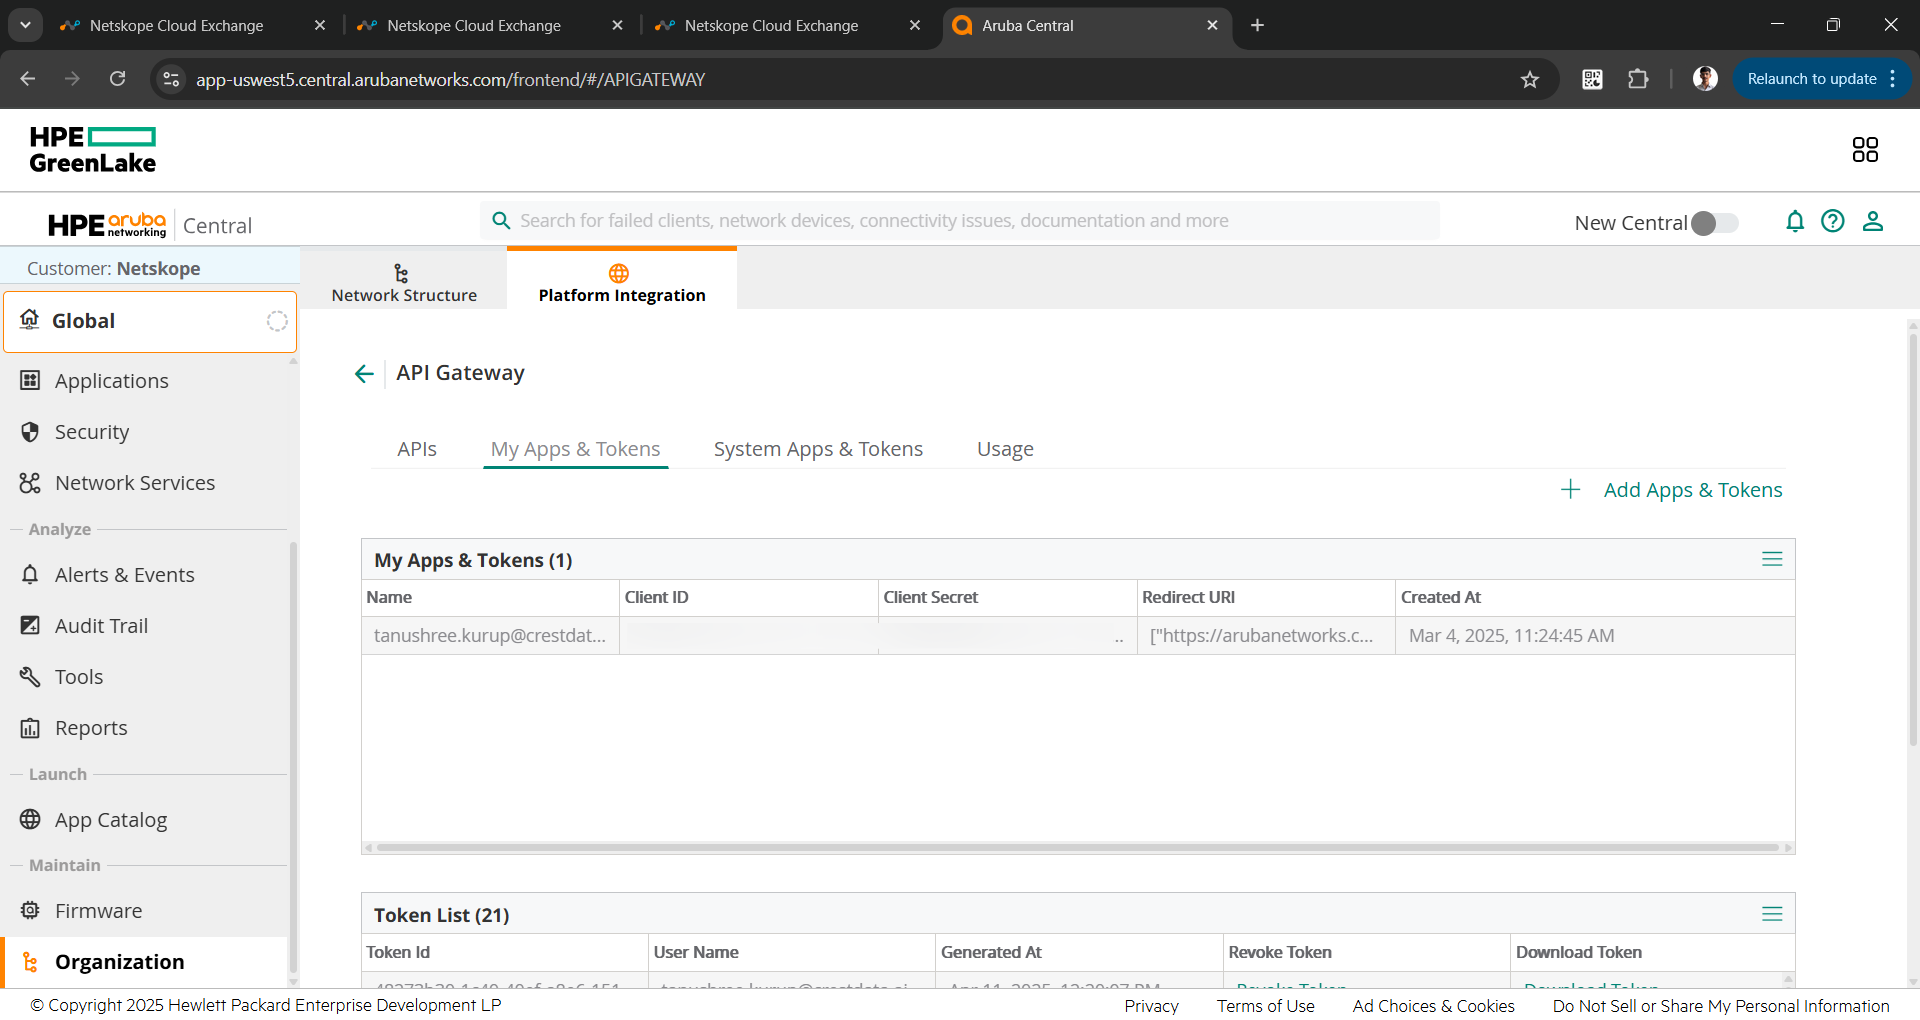This screenshot has height=1020, width=1920.
Task: Click the Global home icon
Action: (x=30, y=319)
